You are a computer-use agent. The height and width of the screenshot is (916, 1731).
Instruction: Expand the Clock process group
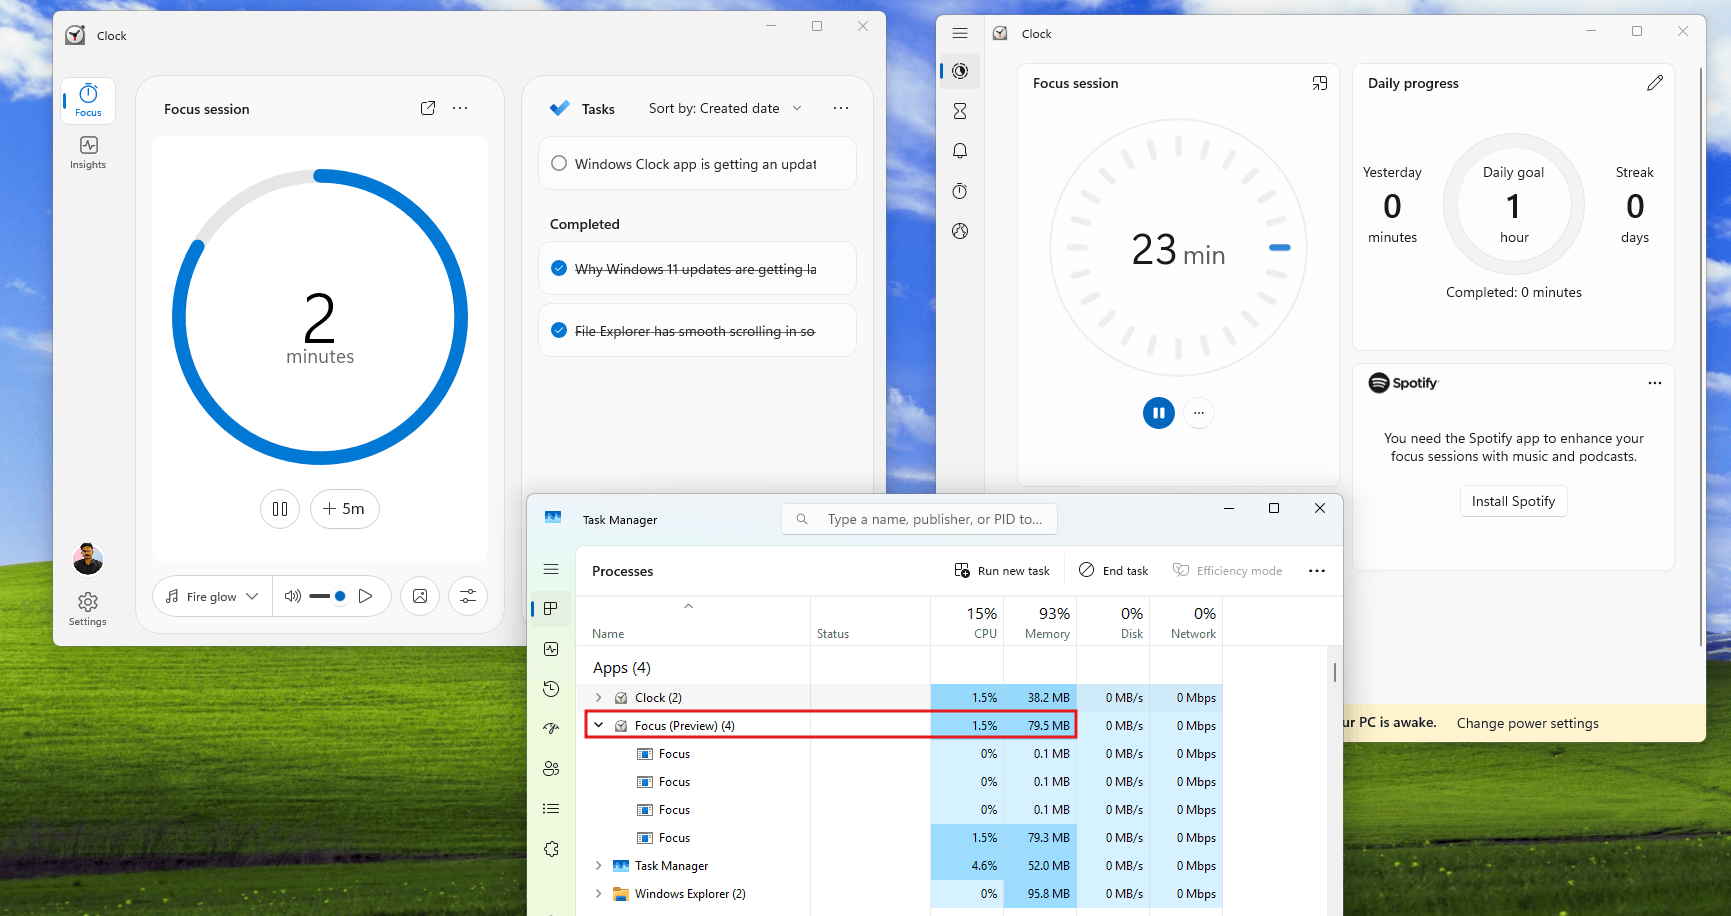tap(598, 697)
